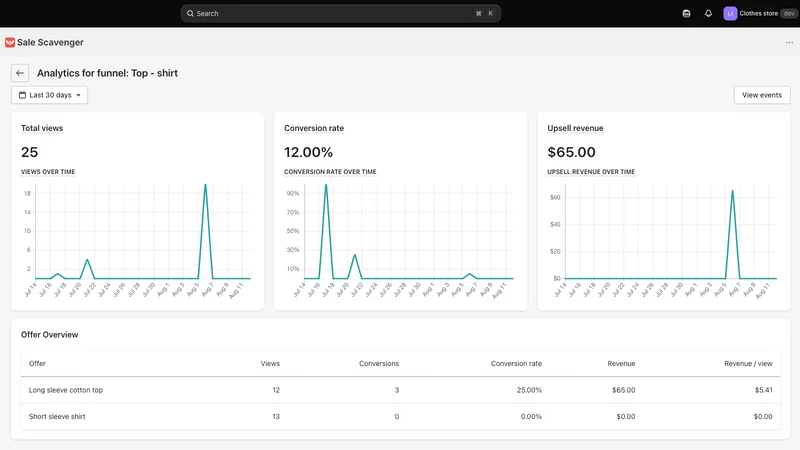This screenshot has height=450, width=800.
Task: Click the peak of the views chart
Action: (205, 186)
